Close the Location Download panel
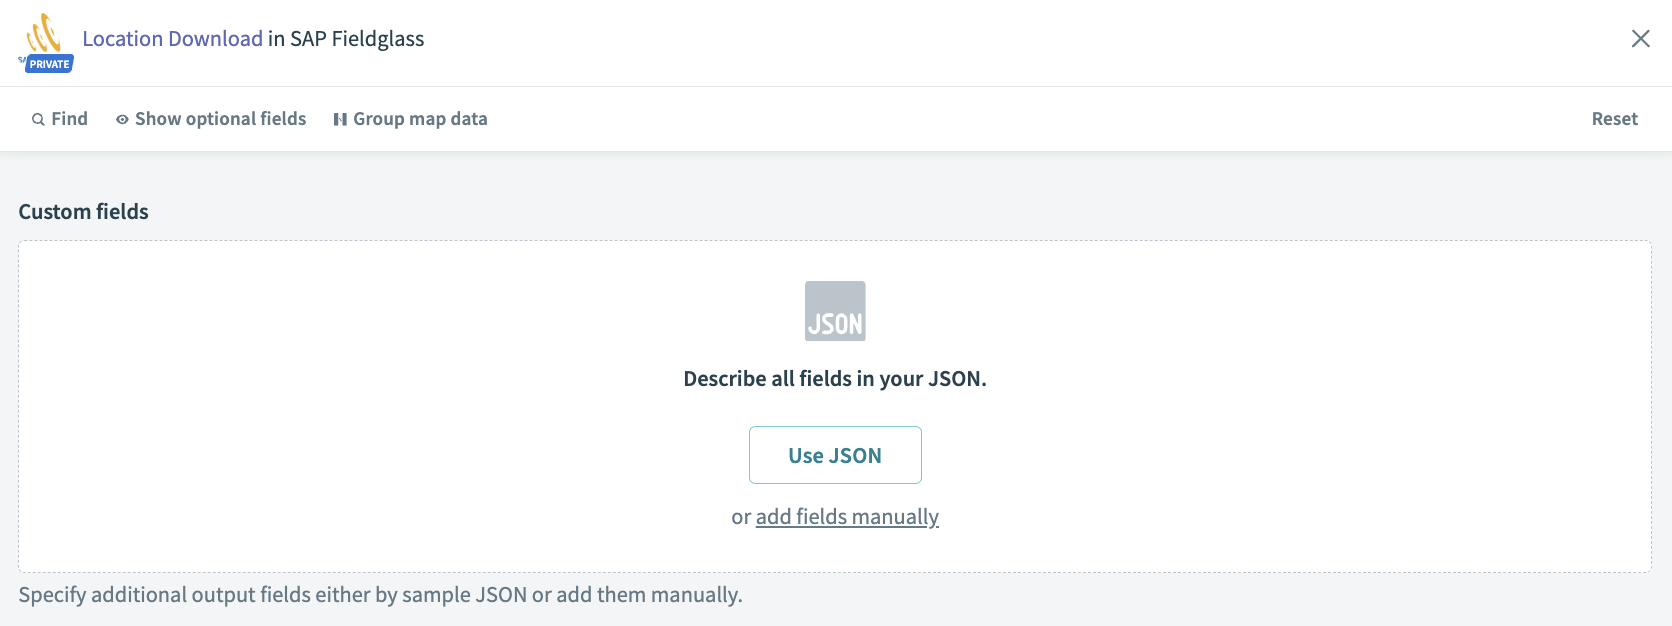 pyautogui.click(x=1640, y=39)
